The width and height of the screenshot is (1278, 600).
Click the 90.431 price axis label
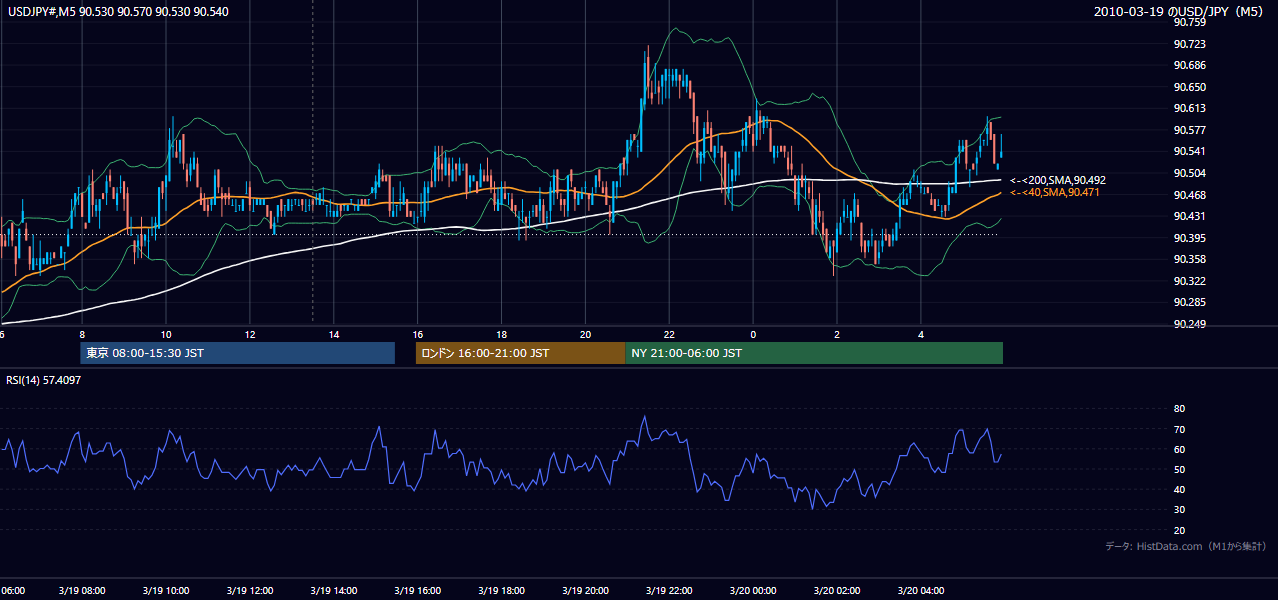pos(1189,216)
